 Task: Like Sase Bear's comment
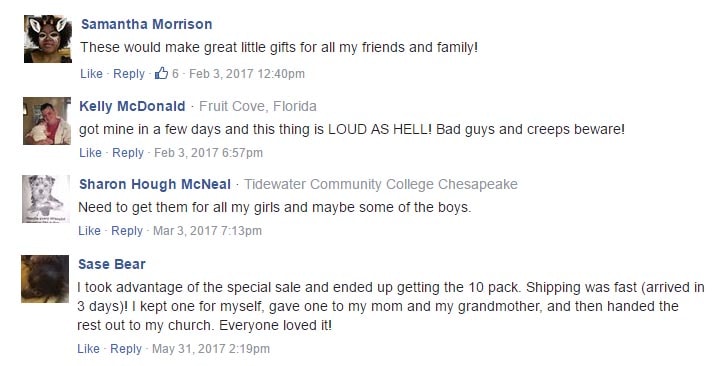[89, 349]
